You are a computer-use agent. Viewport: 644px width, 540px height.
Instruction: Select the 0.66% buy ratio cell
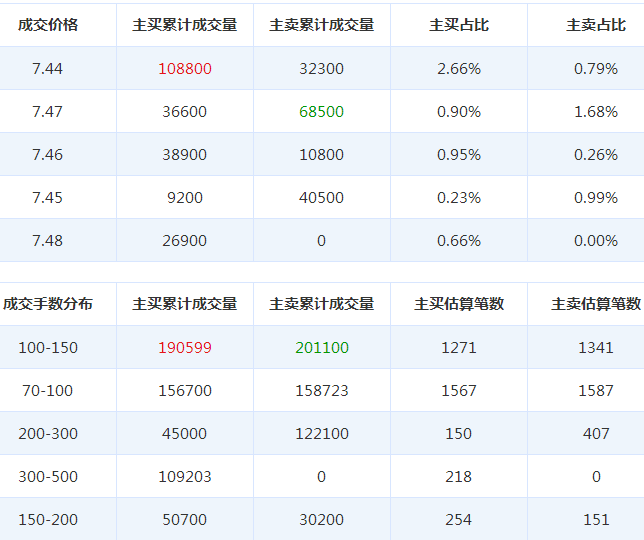click(459, 241)
